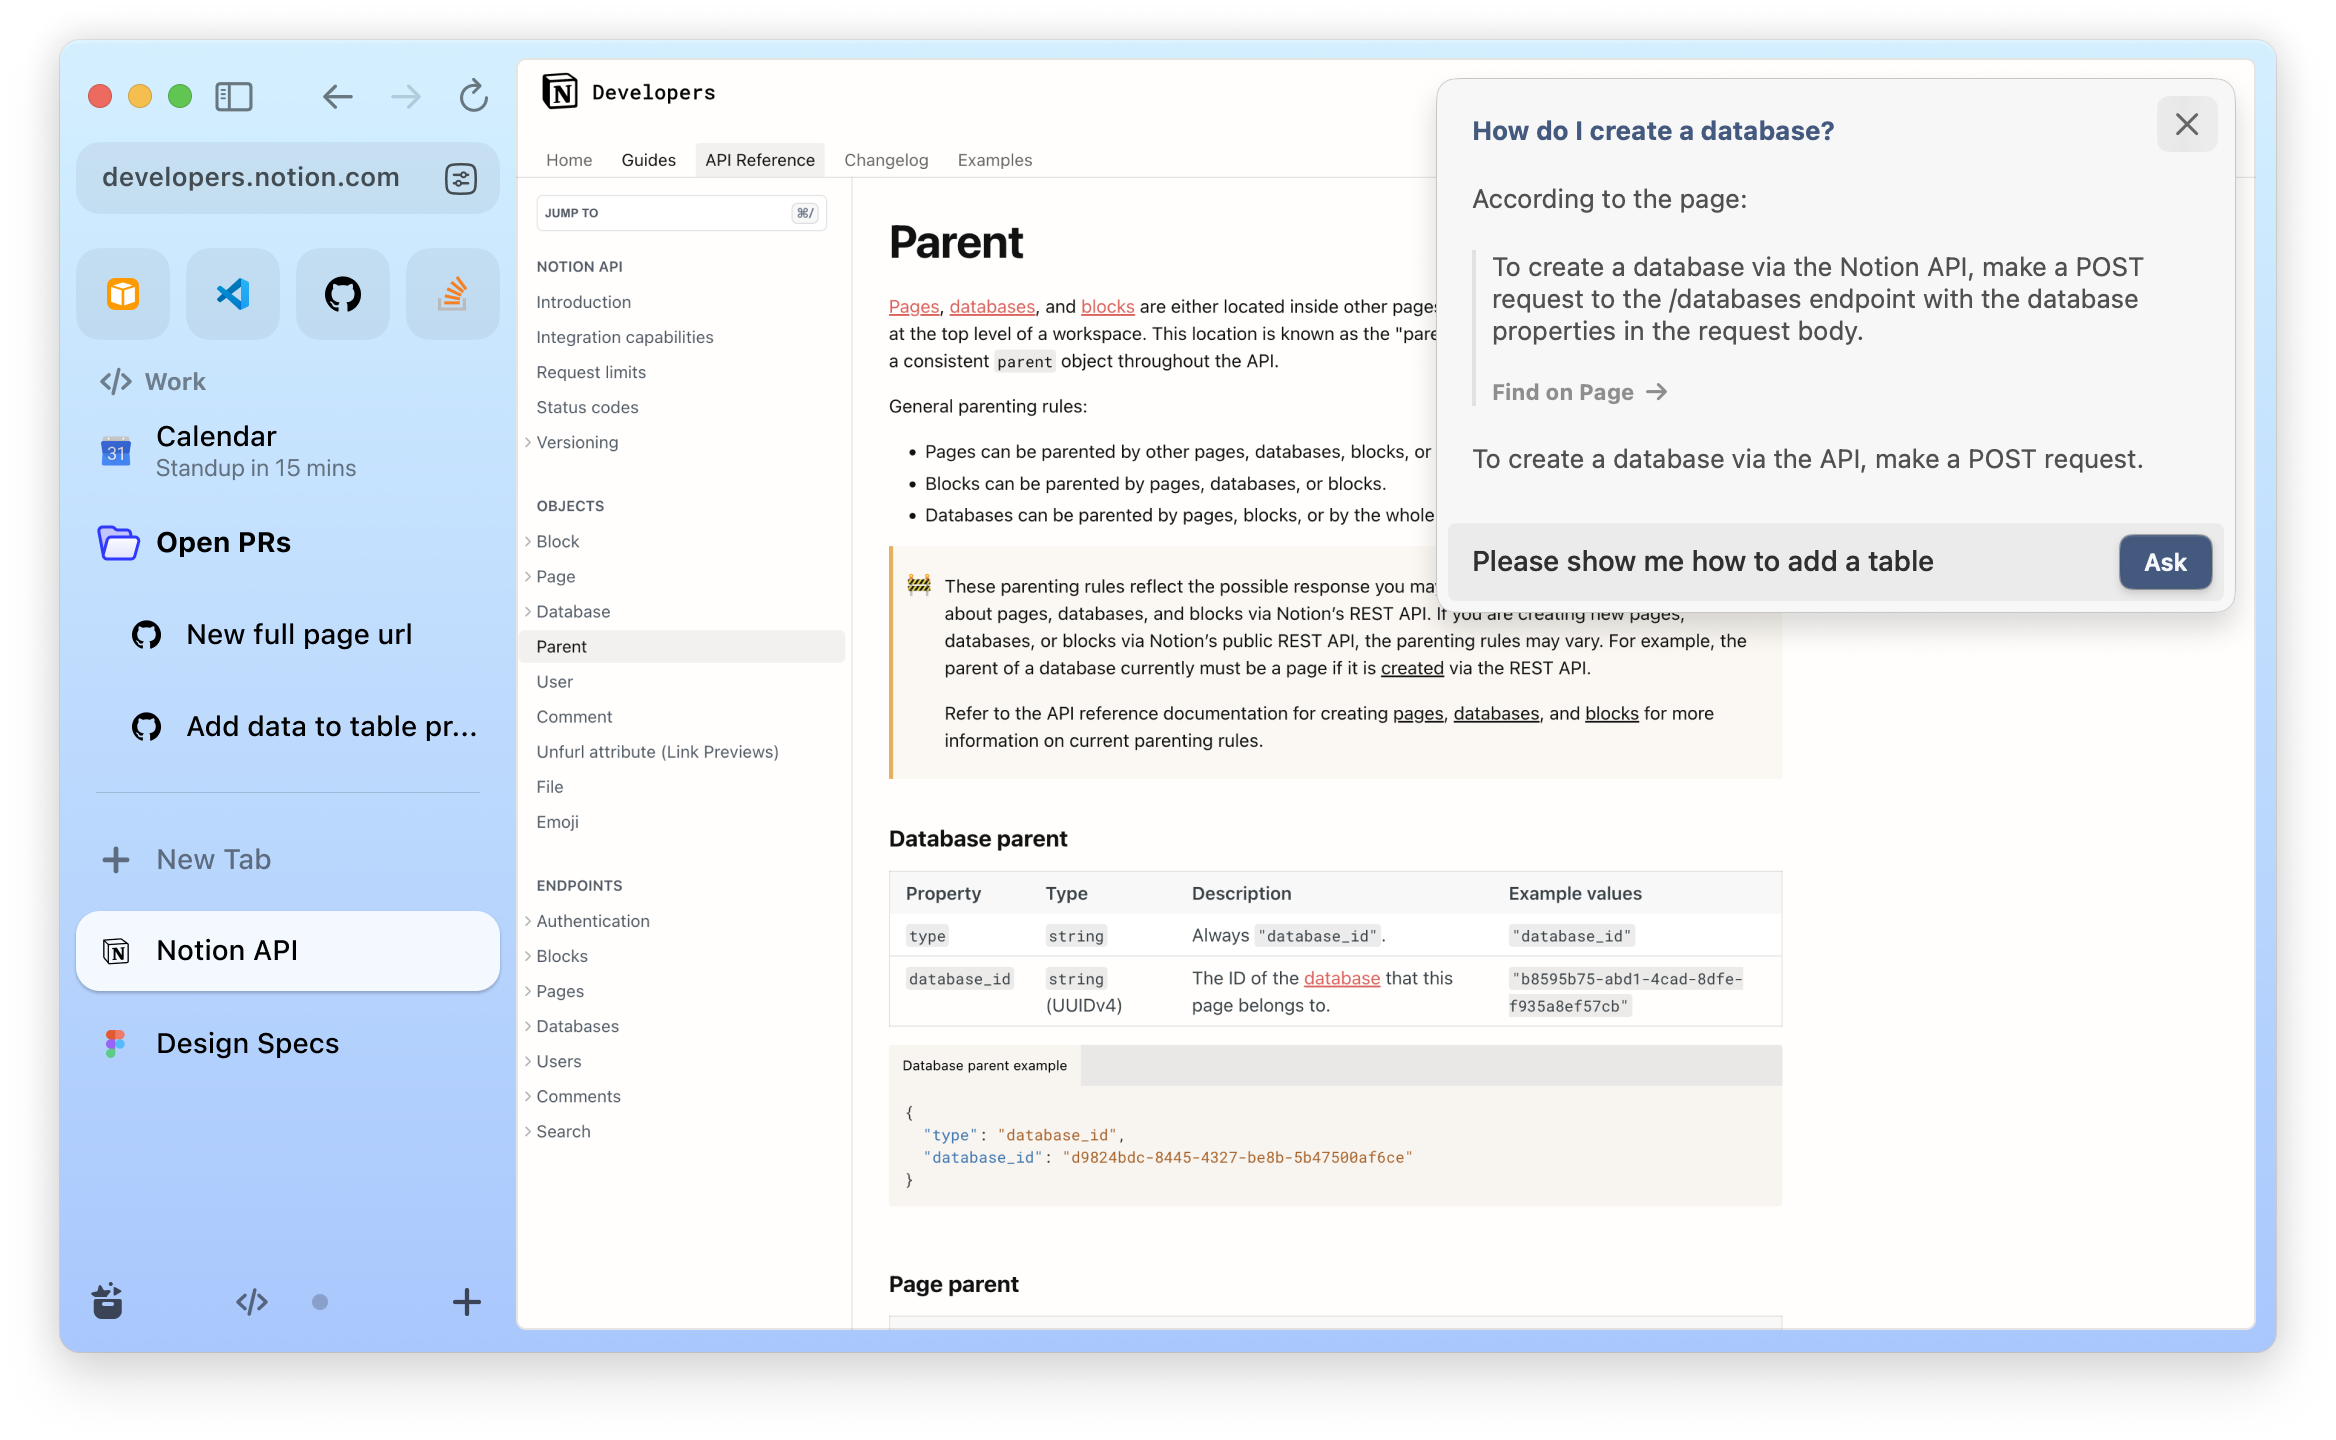Open site controls icon in URL bar
2336x1440 pixels.
pyautogui.click(x=460, y=179)
